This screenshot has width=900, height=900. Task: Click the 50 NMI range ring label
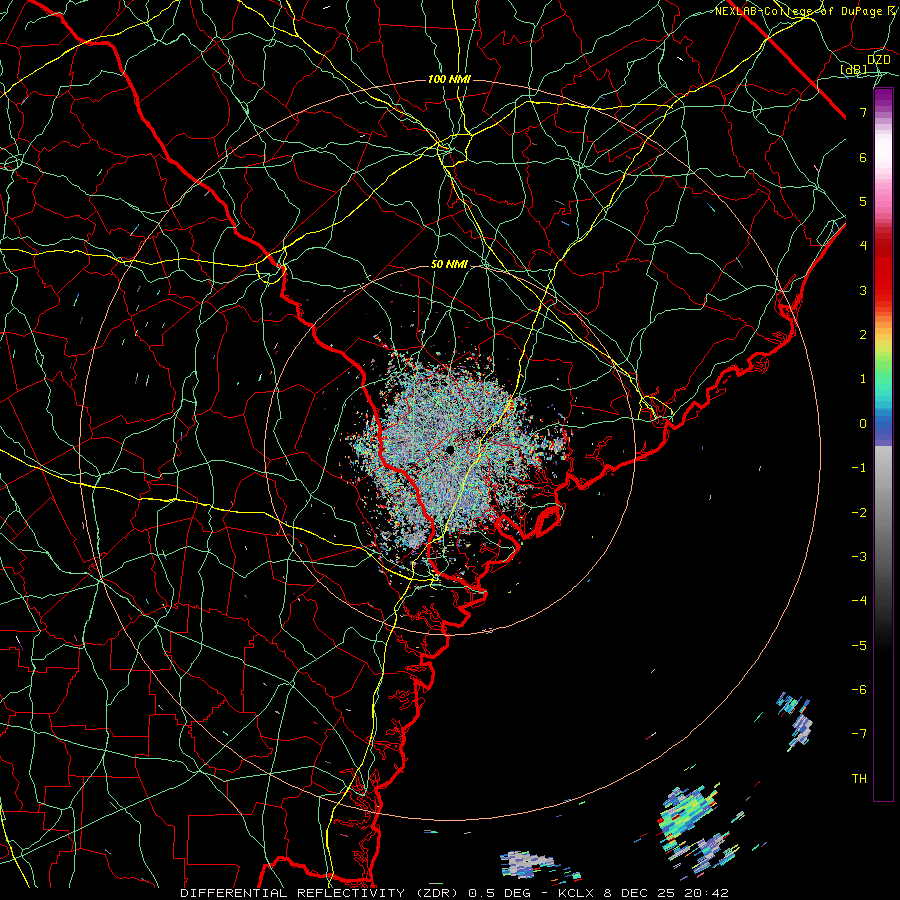tap(449, 265)
